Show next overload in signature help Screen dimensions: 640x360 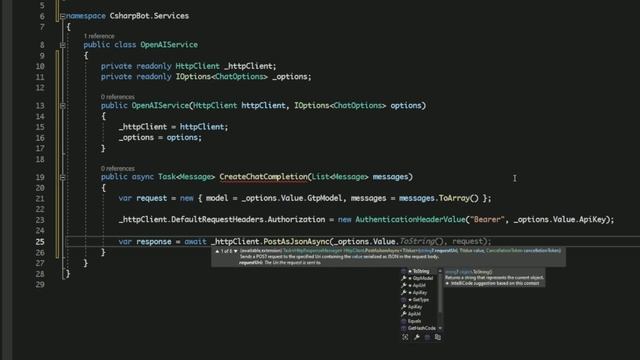point(236,251)
